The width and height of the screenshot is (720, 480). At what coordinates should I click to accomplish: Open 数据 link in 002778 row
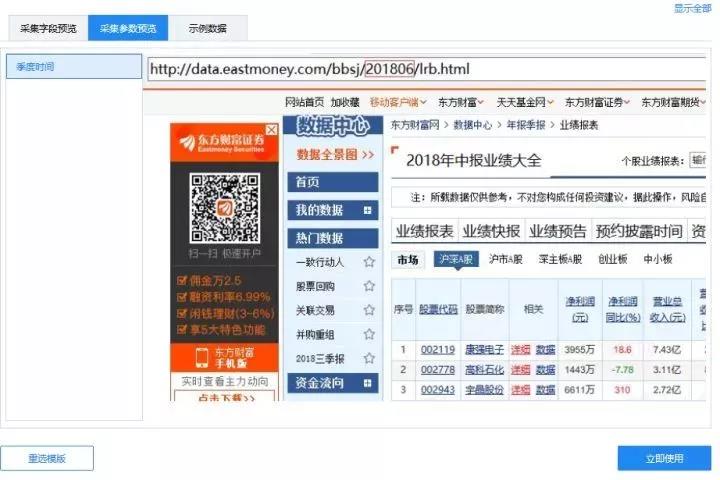point(546,370)
